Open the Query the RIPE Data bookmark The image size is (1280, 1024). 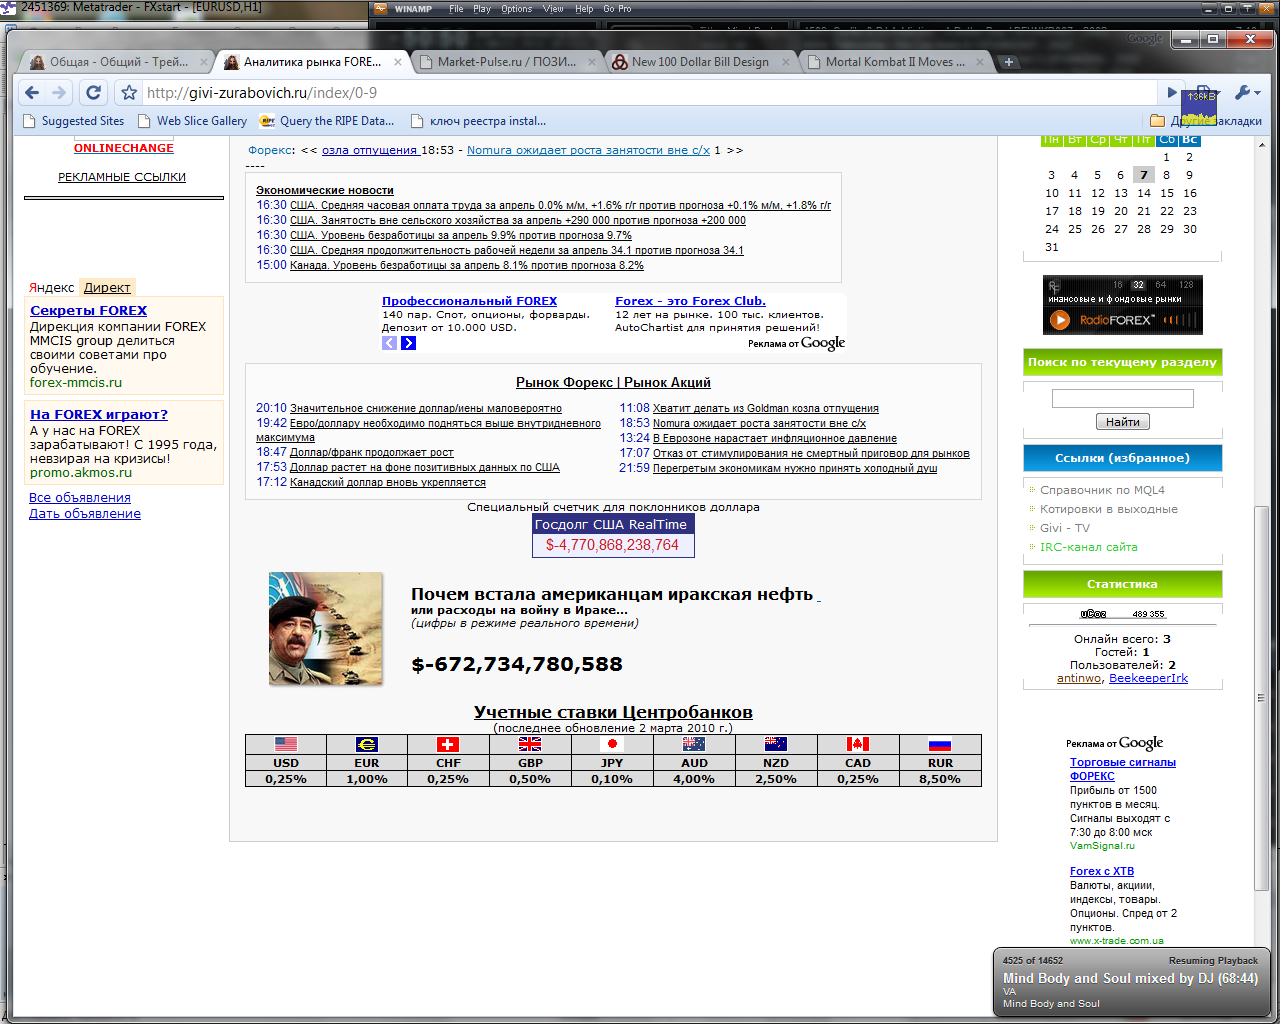(327, 121)
